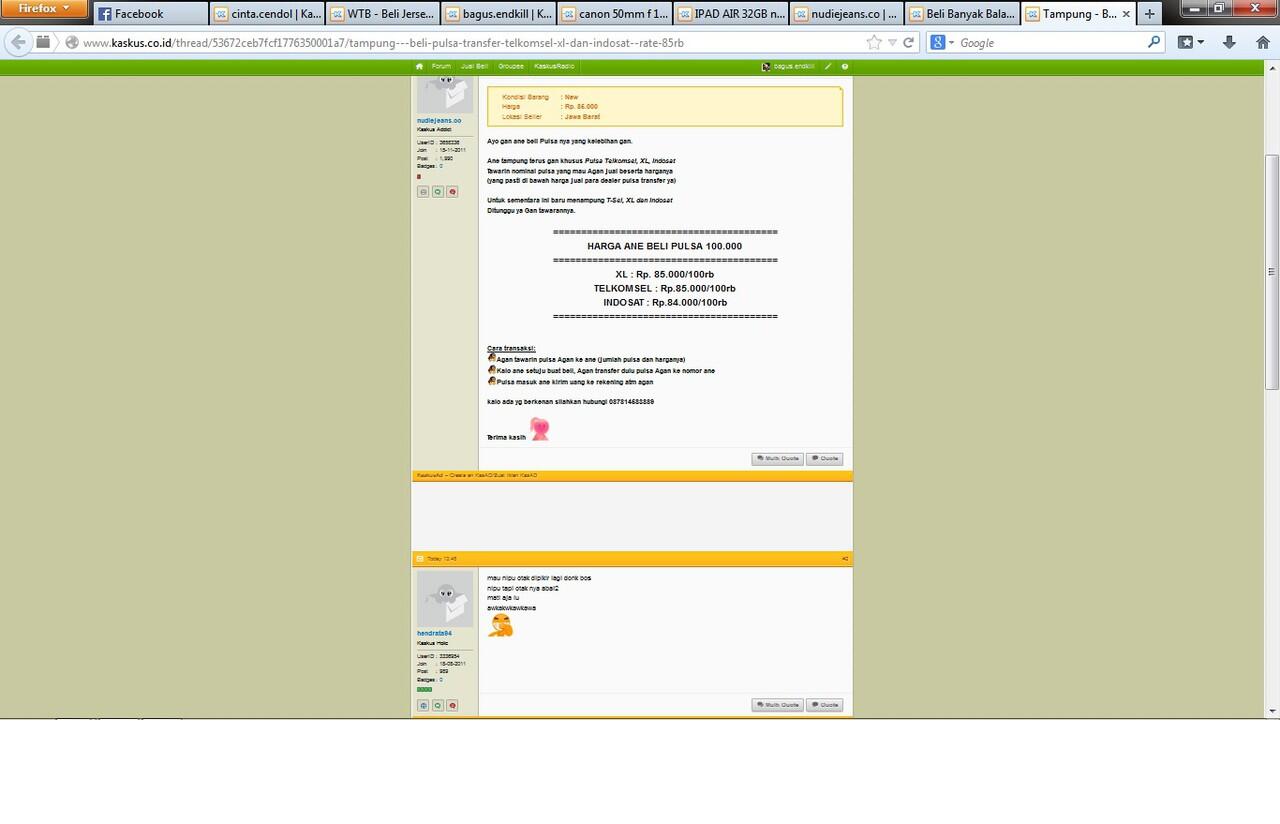Click the KaskusAd create link bar
Screen dimensions: 1280x824
tap(478, 475)
